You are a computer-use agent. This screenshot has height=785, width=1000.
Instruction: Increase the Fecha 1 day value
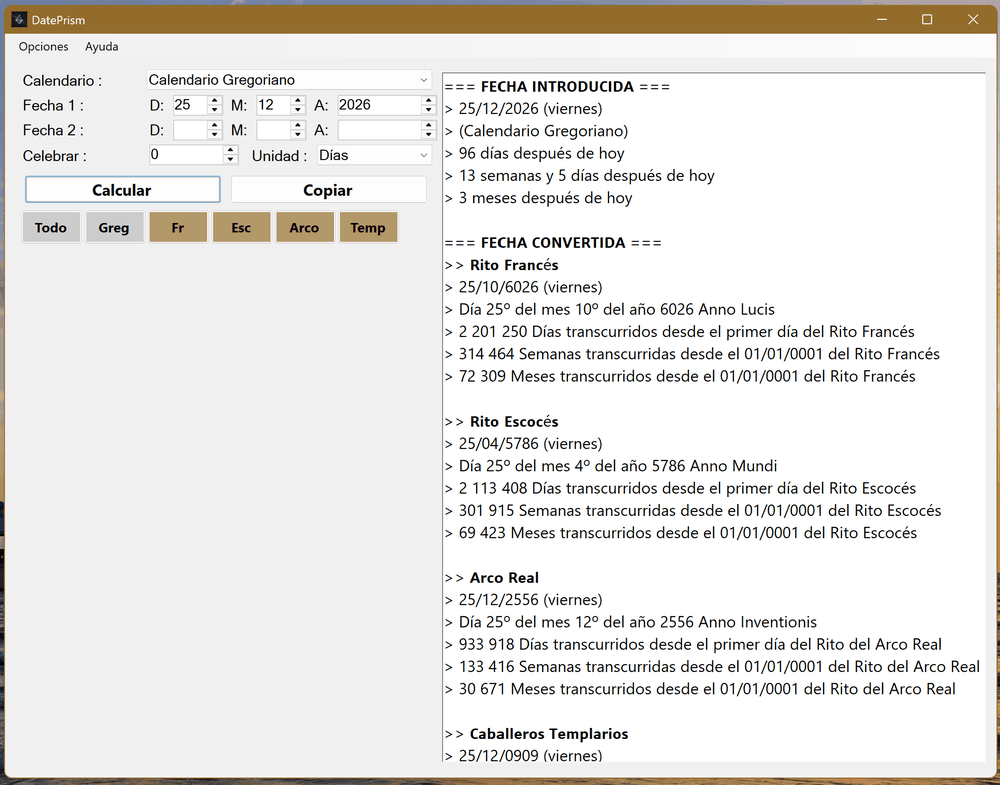click(x=215, y=100)
